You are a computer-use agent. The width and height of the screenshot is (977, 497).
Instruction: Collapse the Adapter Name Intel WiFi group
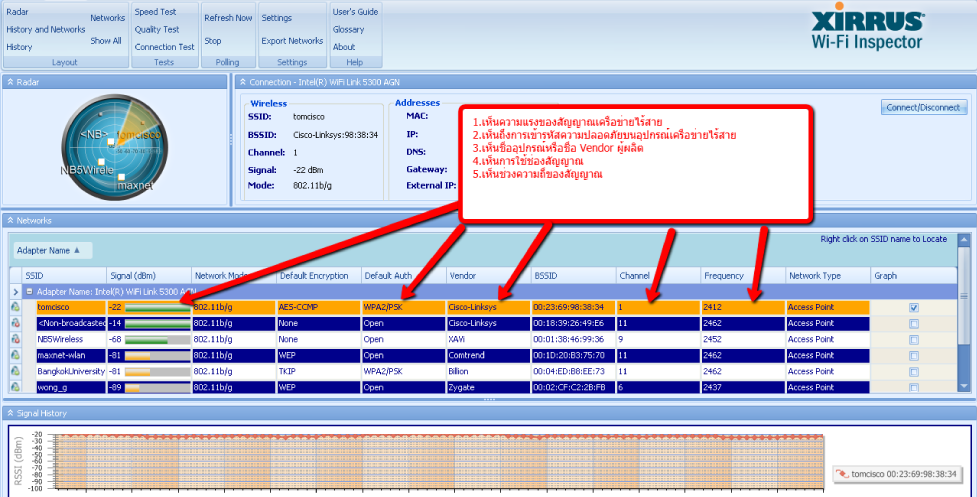point(29,291)
